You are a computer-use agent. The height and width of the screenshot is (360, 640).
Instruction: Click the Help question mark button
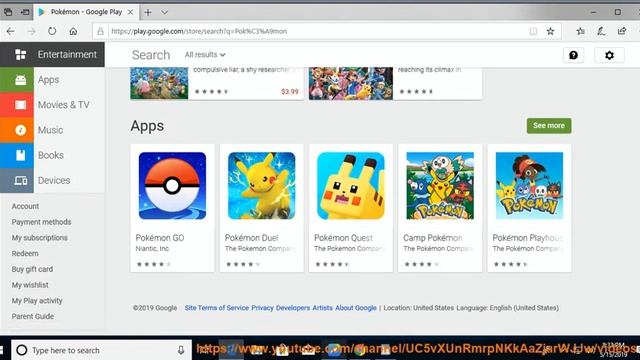[573, 55]
